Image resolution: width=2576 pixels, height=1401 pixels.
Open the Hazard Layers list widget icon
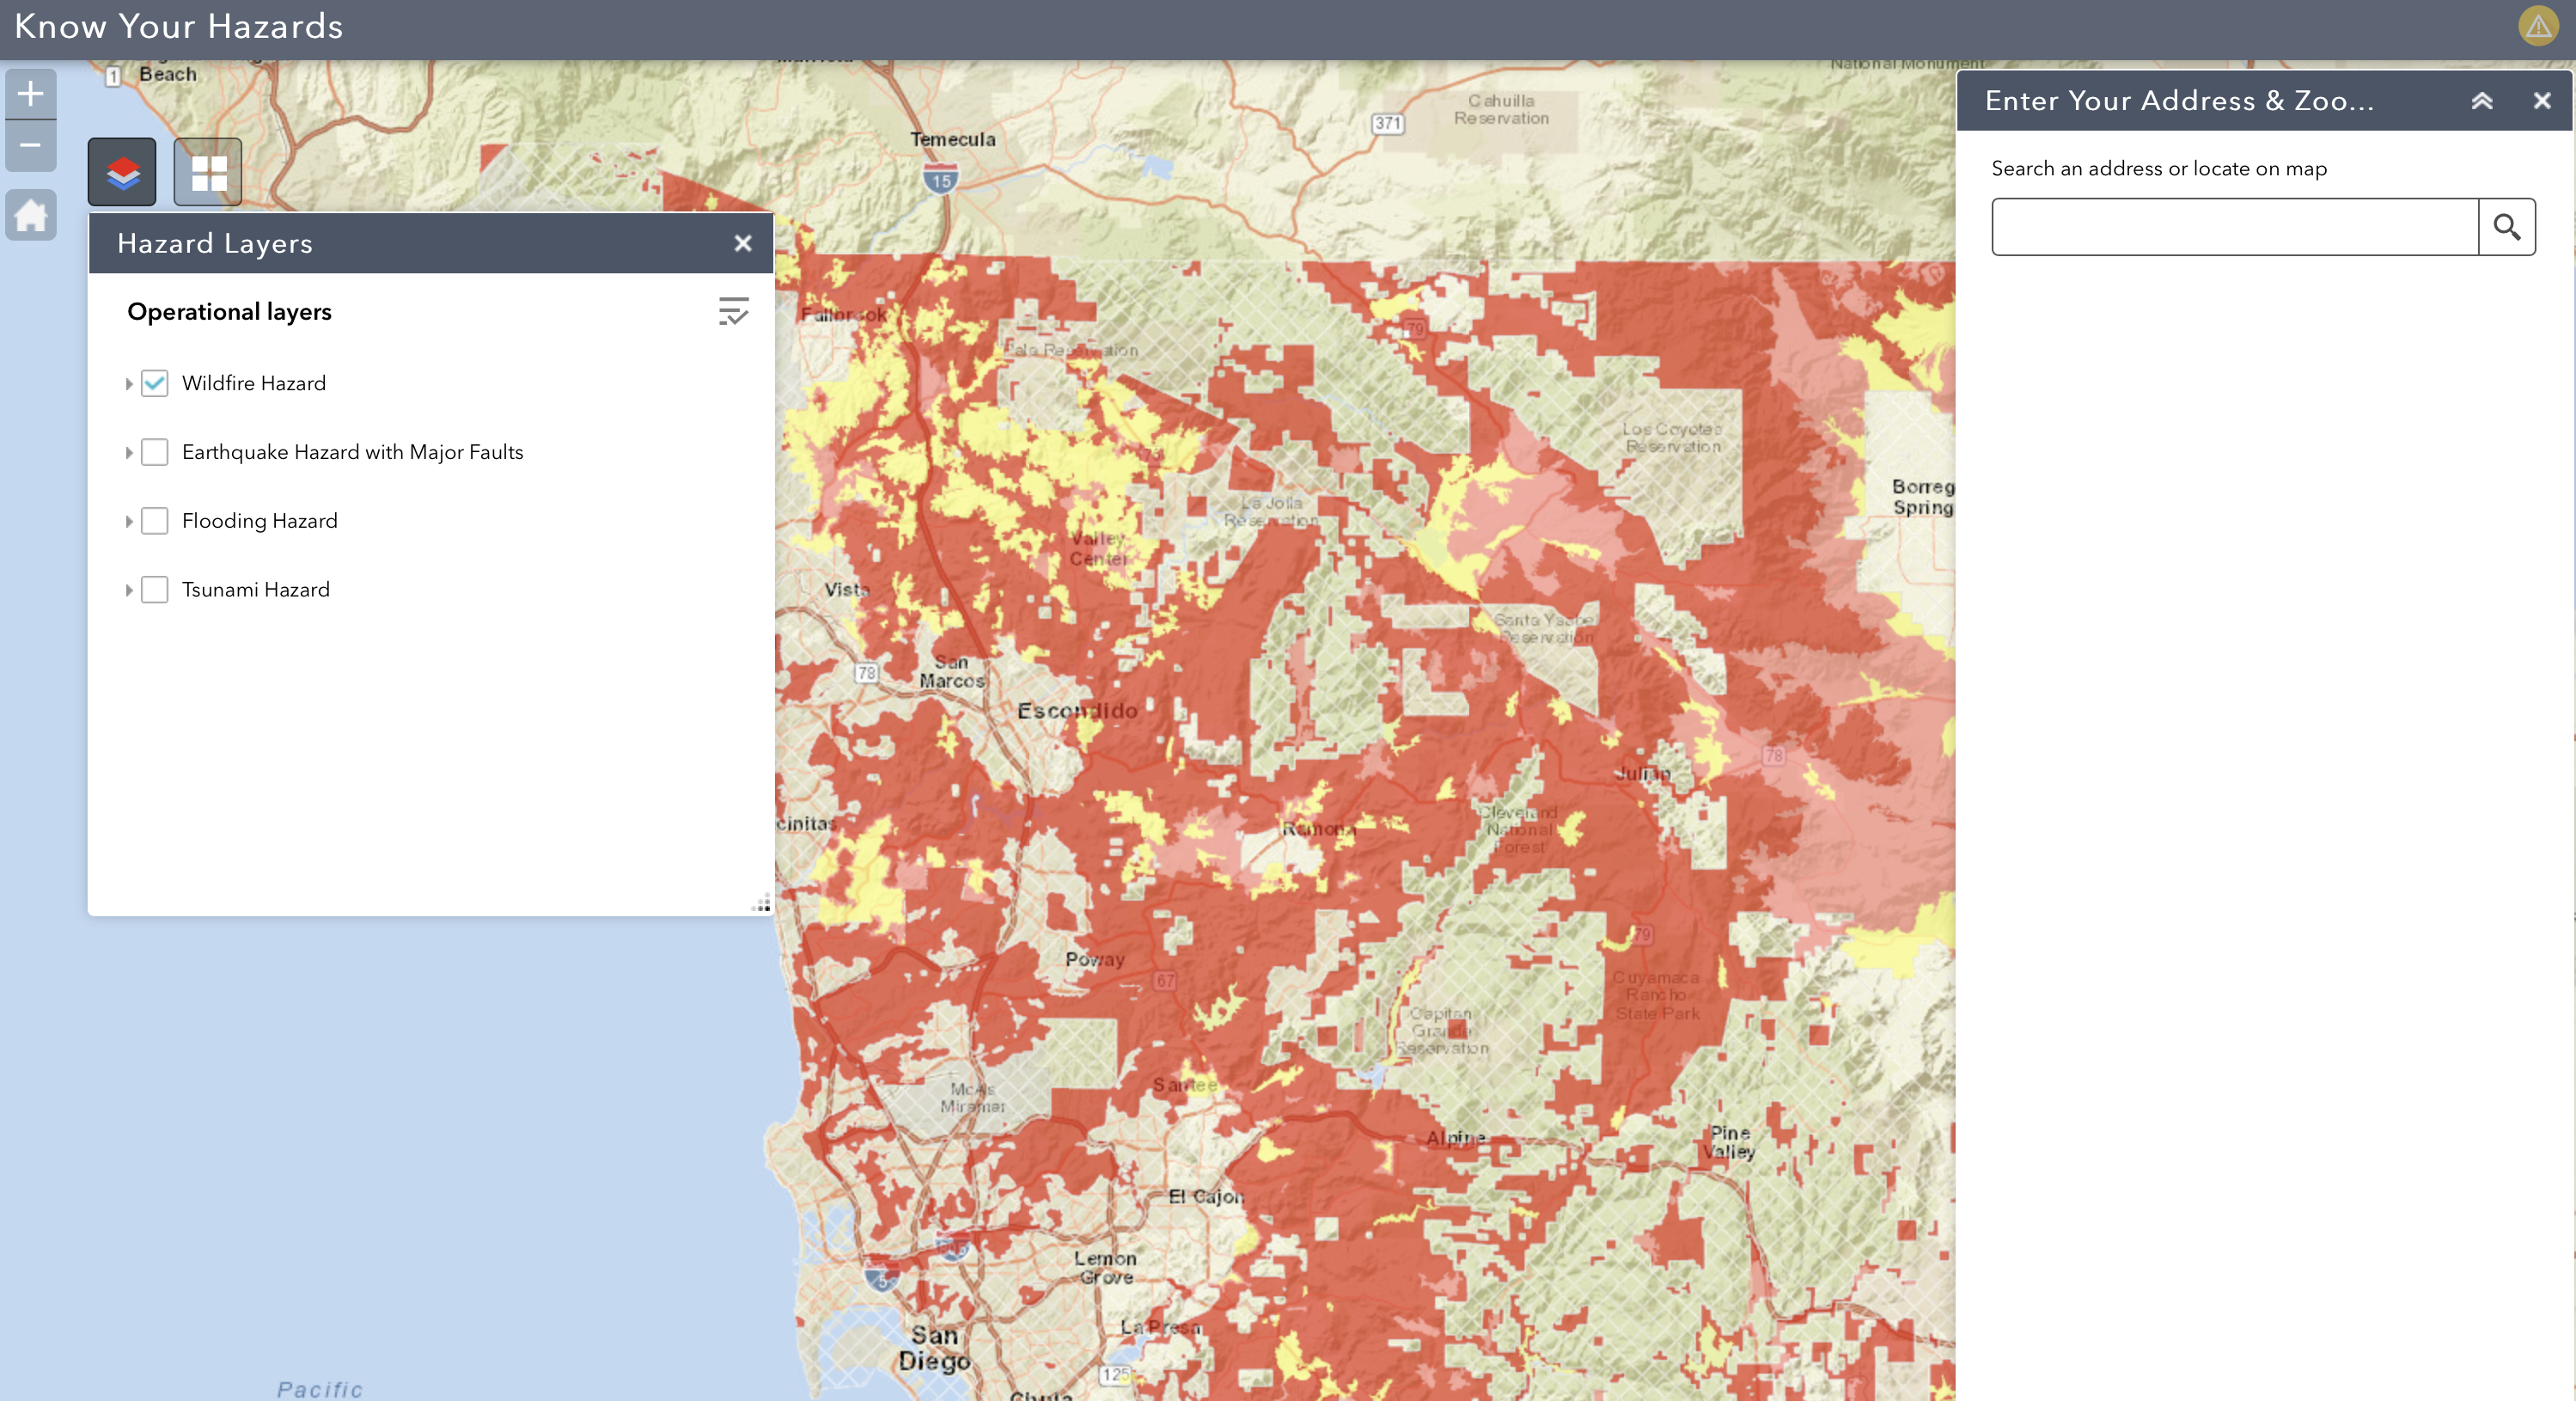[122, 172]
